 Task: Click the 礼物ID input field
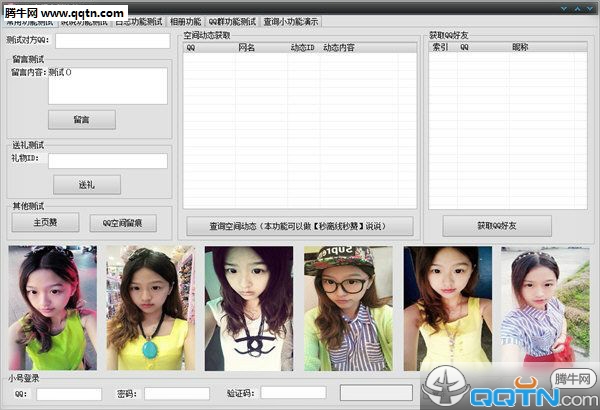[107, 160]
